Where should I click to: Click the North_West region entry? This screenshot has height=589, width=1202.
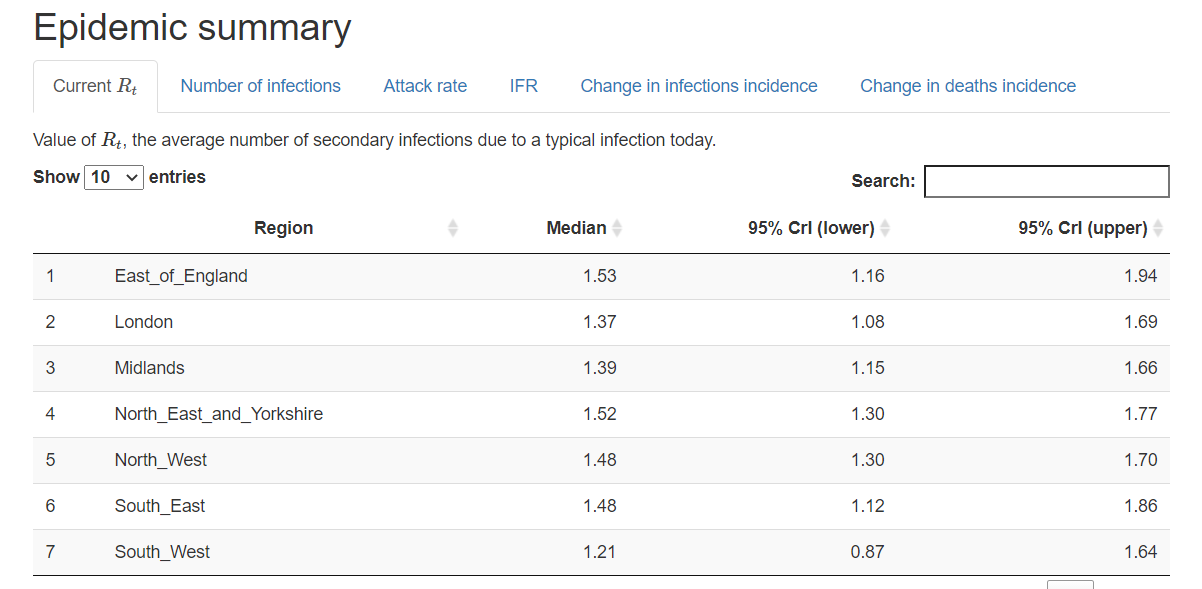pyautogui.click(x=161, y=460)
